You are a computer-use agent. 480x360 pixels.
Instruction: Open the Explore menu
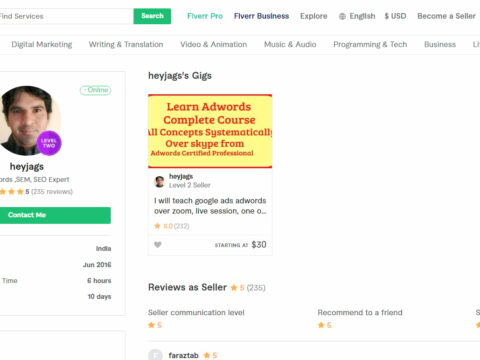314,16
